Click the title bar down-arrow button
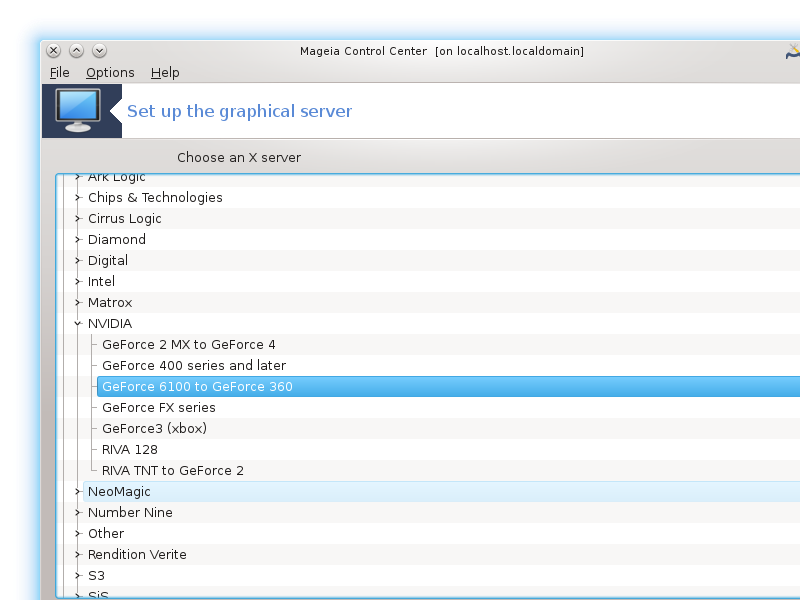Screen dimensions: 800x600 tap(99, 51)
